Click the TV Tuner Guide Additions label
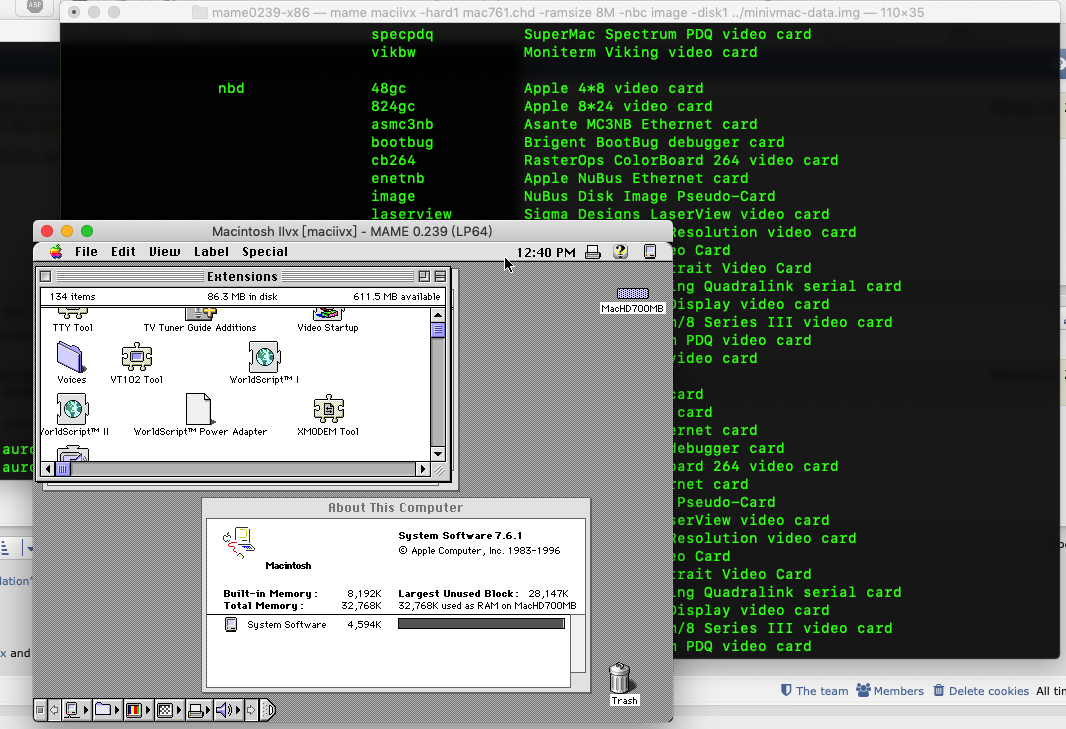This screenshot has width=1066, height=729. point(200,328)
